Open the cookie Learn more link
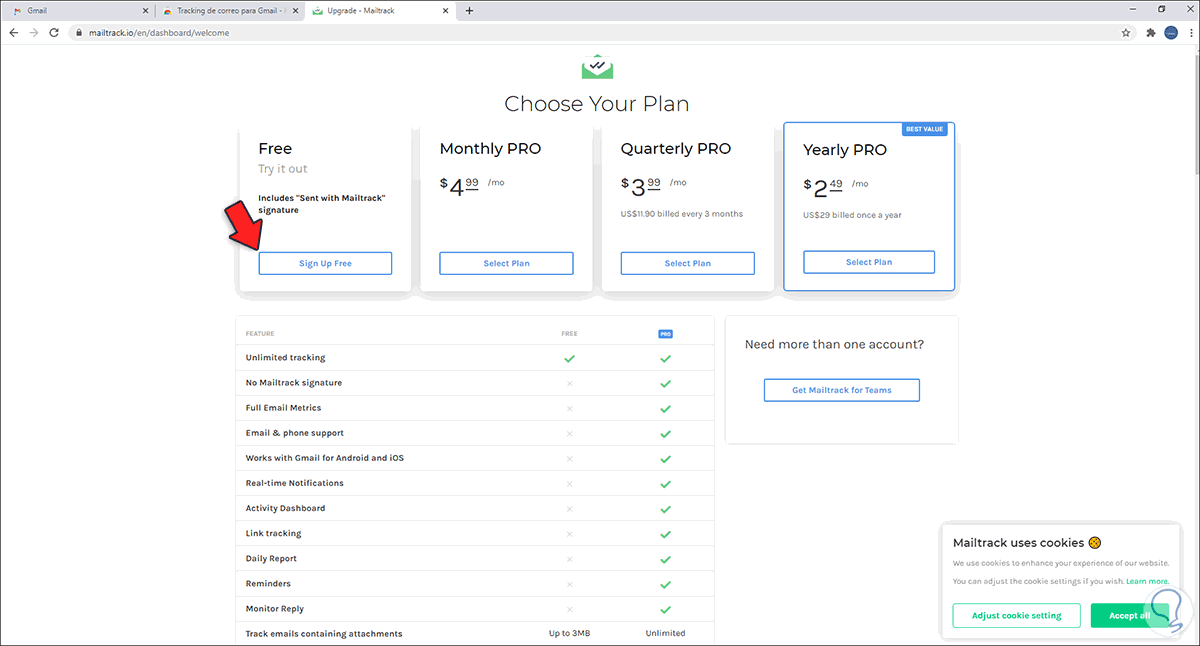1200x646 pixels. click(1147, 581)
